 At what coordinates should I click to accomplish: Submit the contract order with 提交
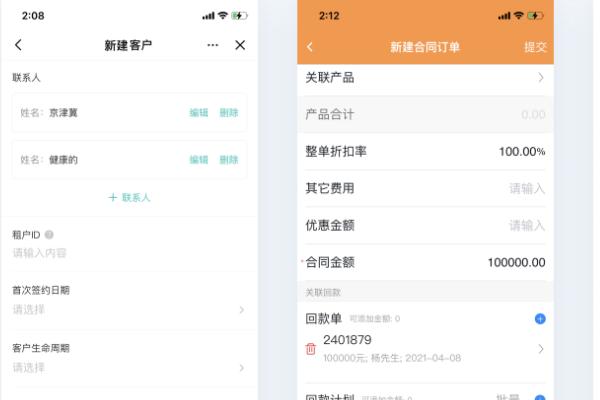click(535, 47)
